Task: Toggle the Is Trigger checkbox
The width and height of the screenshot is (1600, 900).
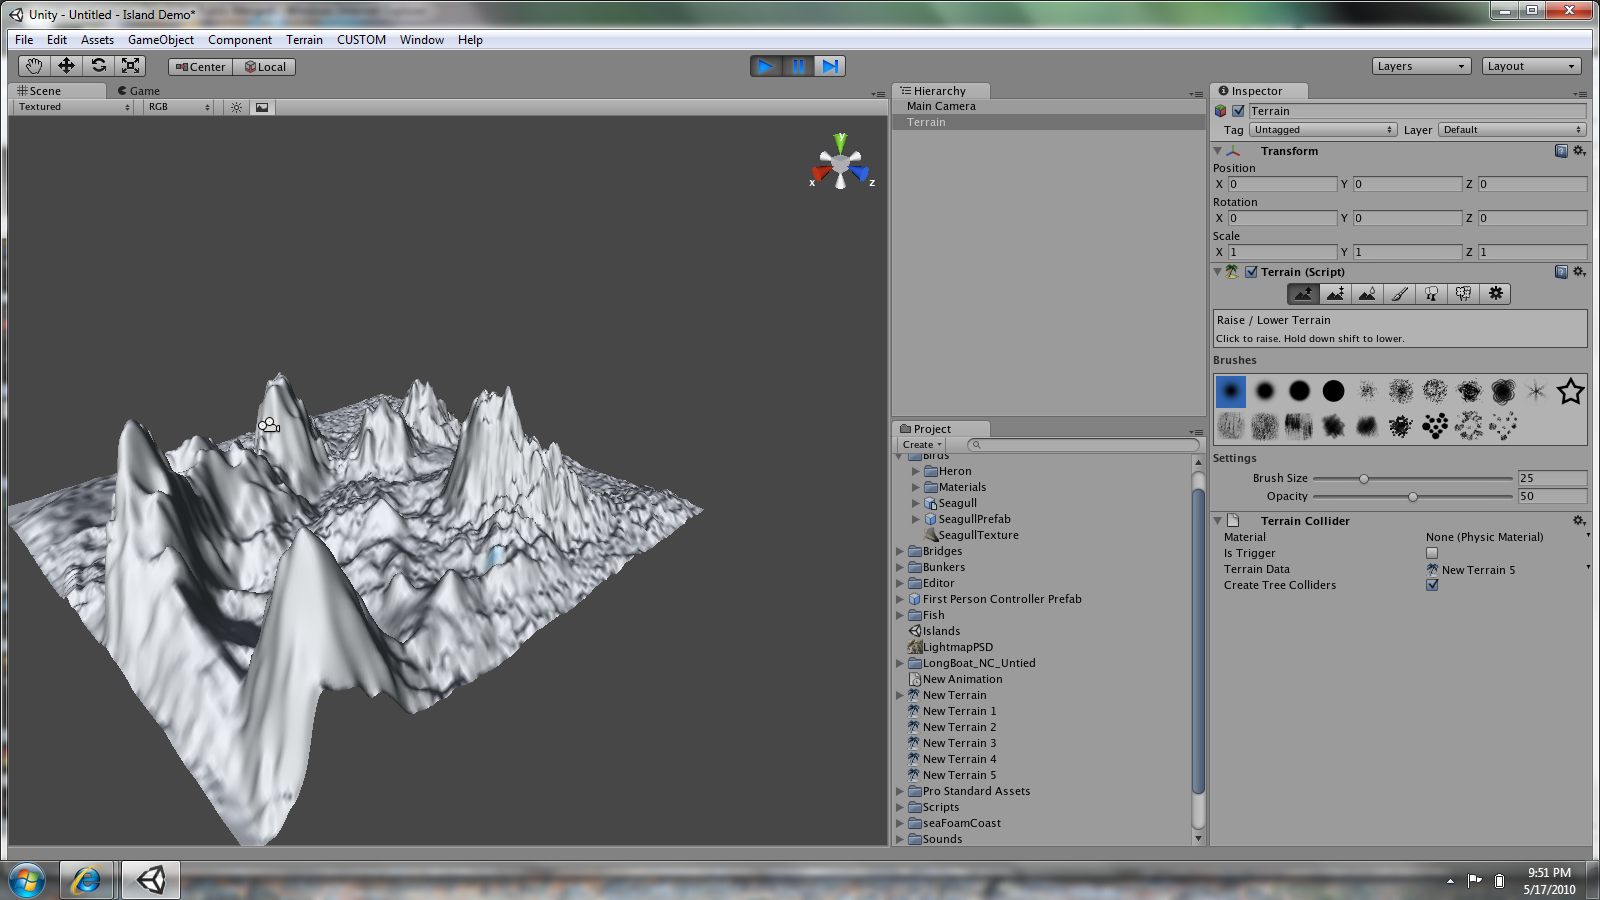Action: coord(1432,553)
